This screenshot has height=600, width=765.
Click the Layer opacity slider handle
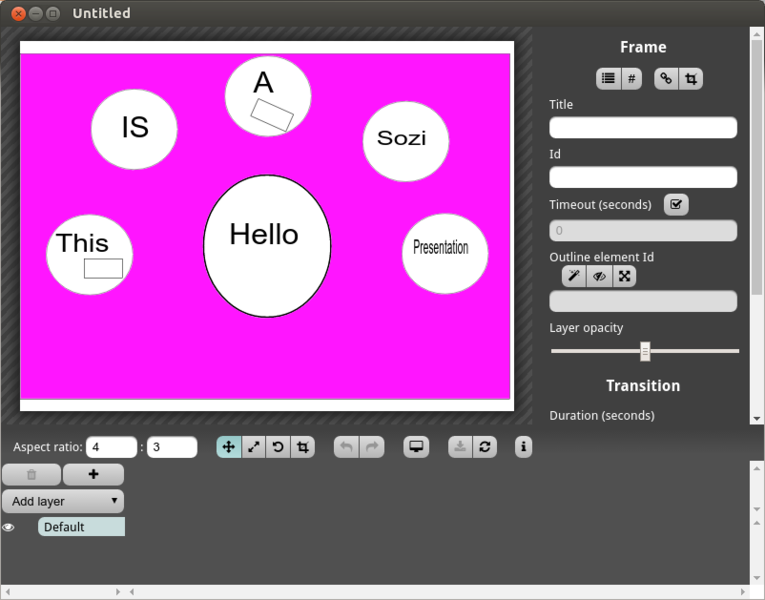coord(645,352)
